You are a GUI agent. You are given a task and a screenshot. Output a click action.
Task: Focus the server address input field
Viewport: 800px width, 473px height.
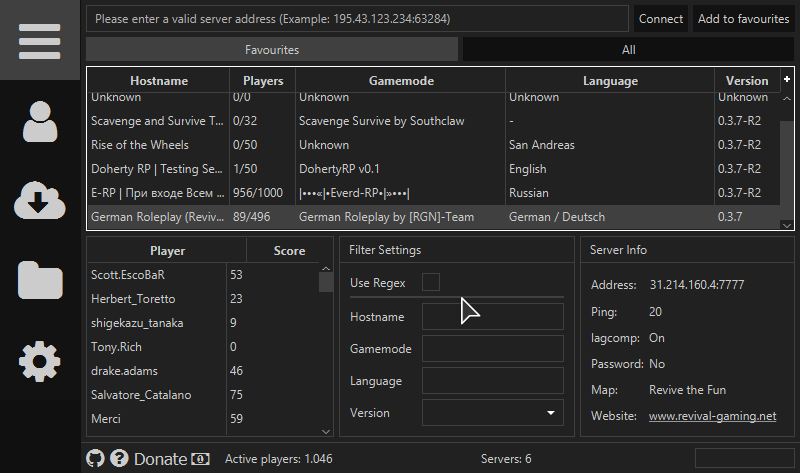pos(357,19)
